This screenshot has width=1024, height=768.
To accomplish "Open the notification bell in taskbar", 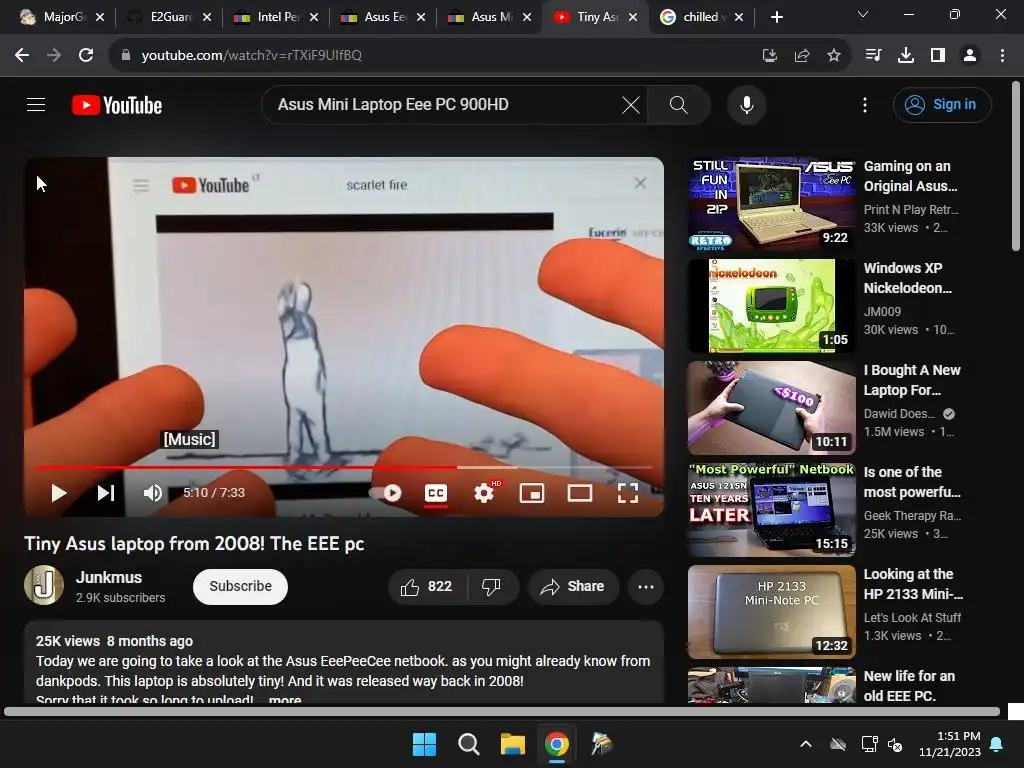I will point(997,744).
